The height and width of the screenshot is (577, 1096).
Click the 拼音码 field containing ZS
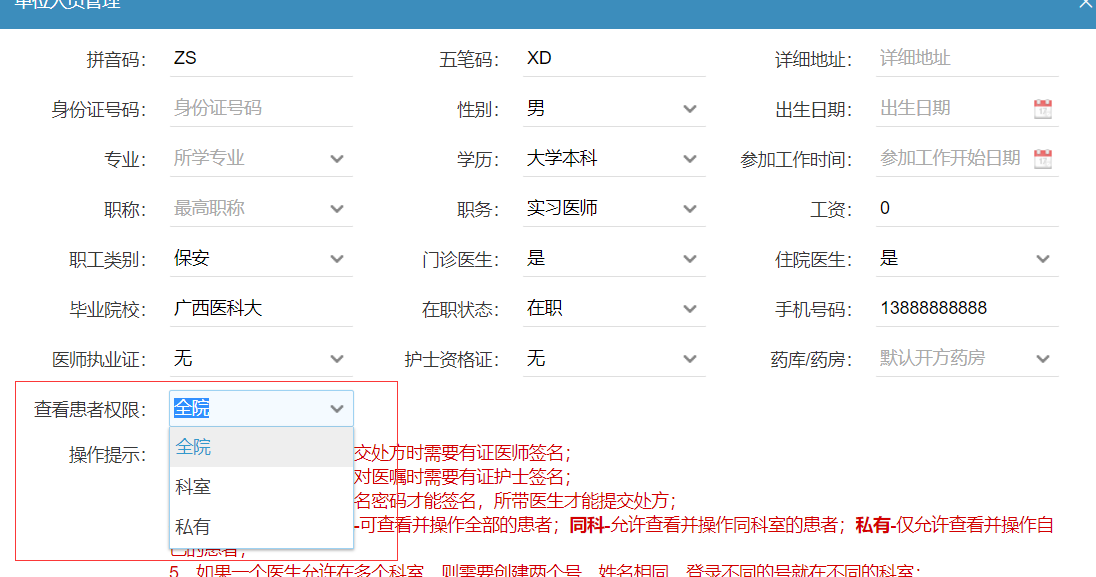260,58
